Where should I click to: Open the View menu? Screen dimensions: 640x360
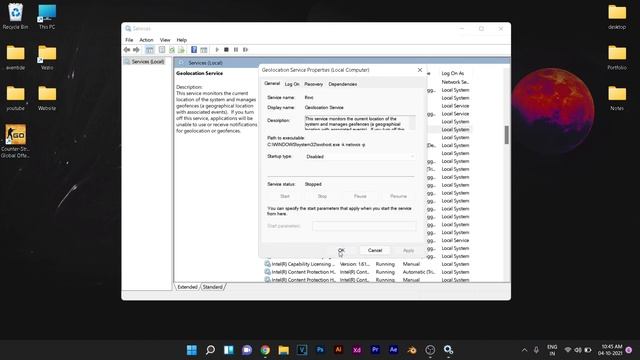point(165,40)
